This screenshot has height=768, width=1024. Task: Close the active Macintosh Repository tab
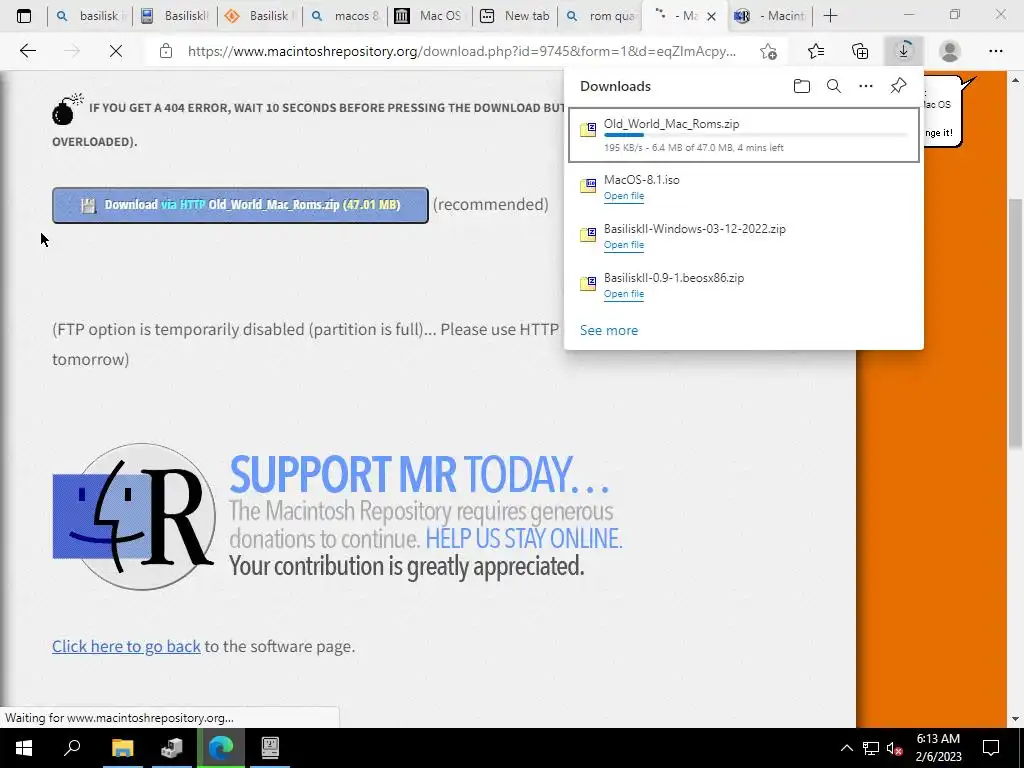(x=711, y=16)
